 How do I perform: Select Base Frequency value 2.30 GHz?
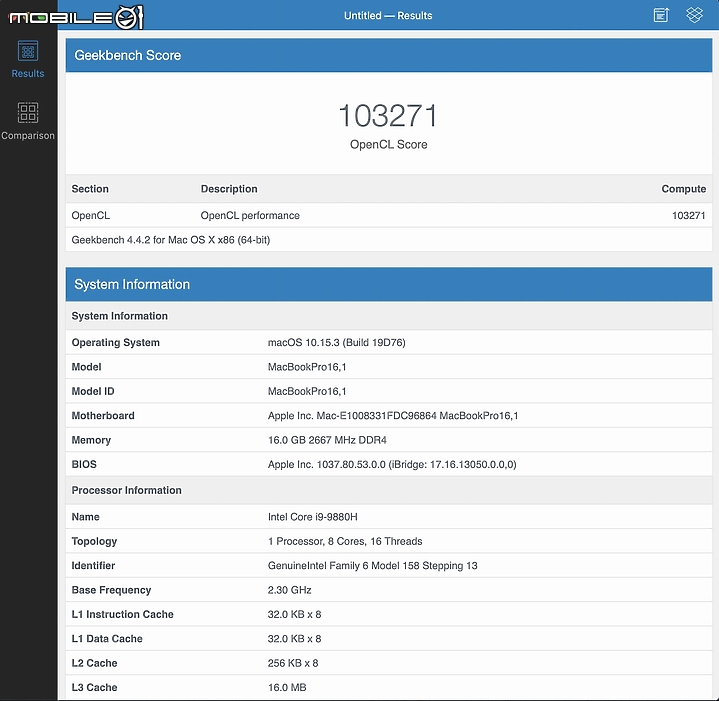click(x=289, y=590)
